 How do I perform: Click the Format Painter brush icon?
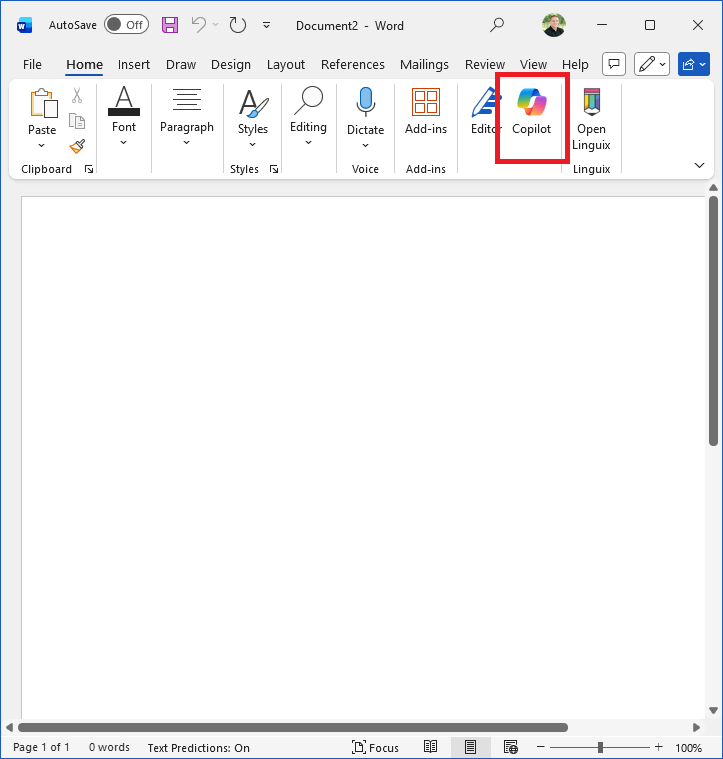click(x=77, y=146)
